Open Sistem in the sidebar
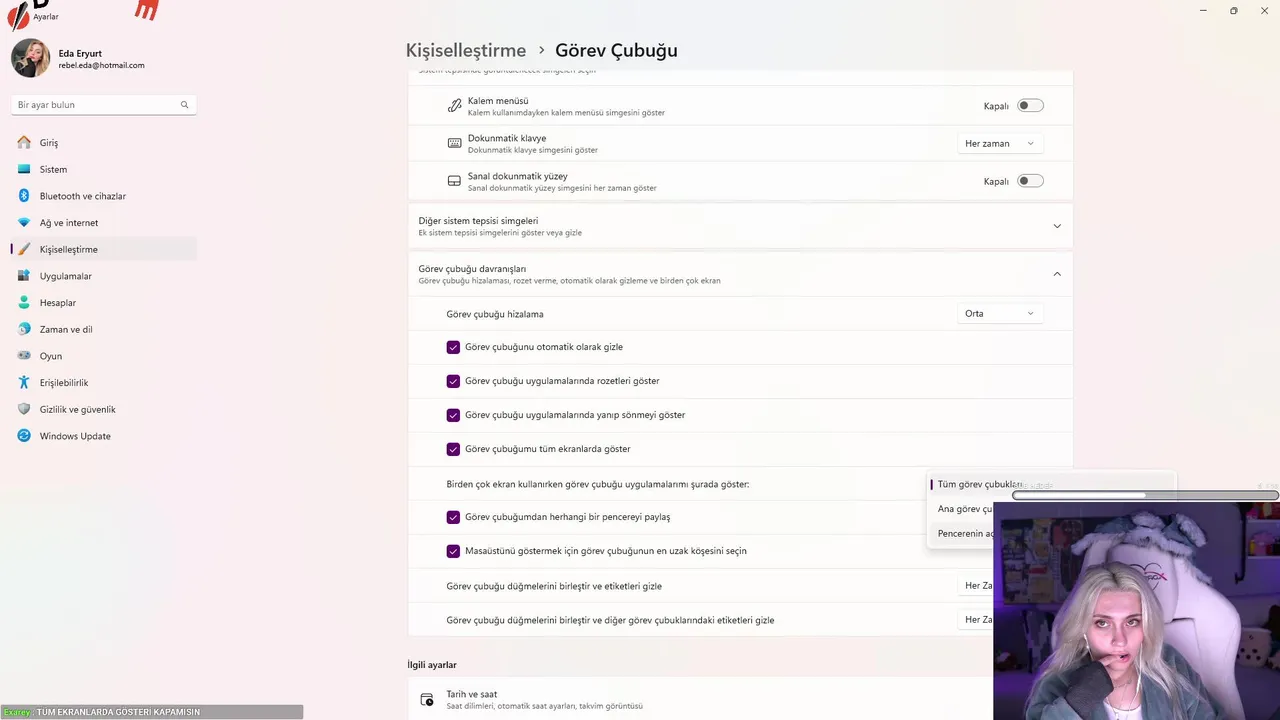Screen dimensions: 1280x720 pos(54,170)
